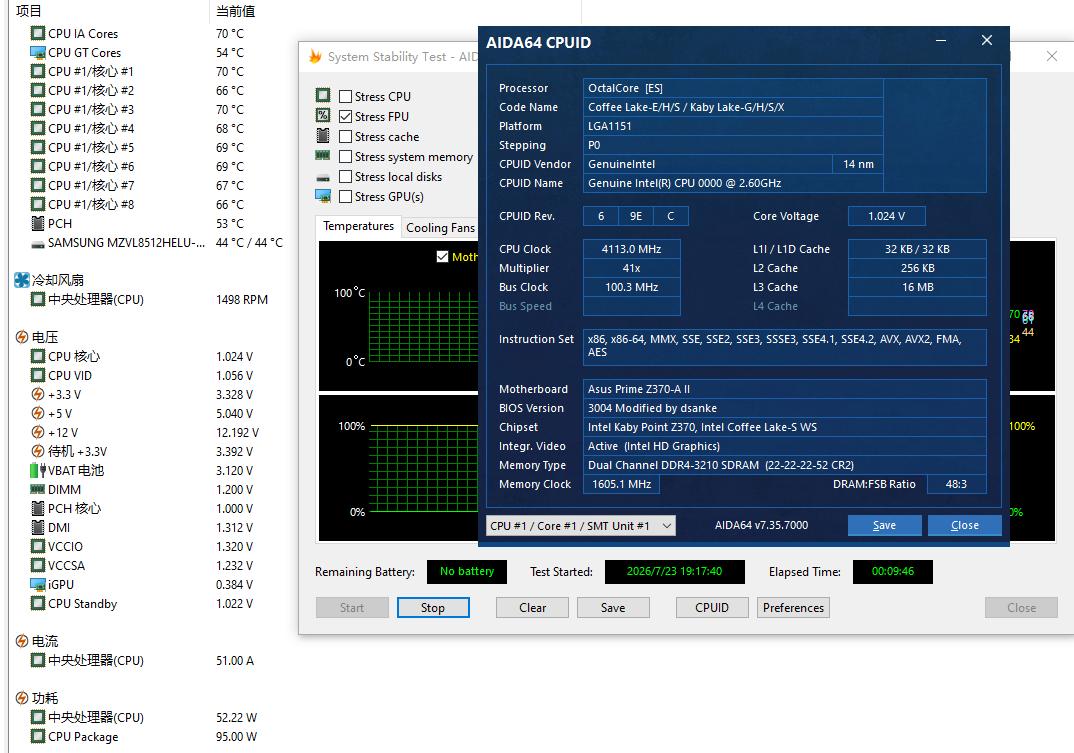1074x753 pixels.
Task: Uncheck the Stress FPU checkbox
Action: pos(346,116)
